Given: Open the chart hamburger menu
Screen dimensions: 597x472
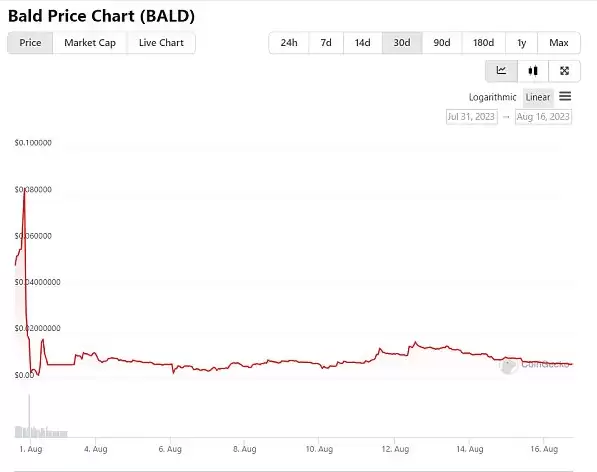Looking at the screenshot, I should pyautogui.click(x=565, y=97).
